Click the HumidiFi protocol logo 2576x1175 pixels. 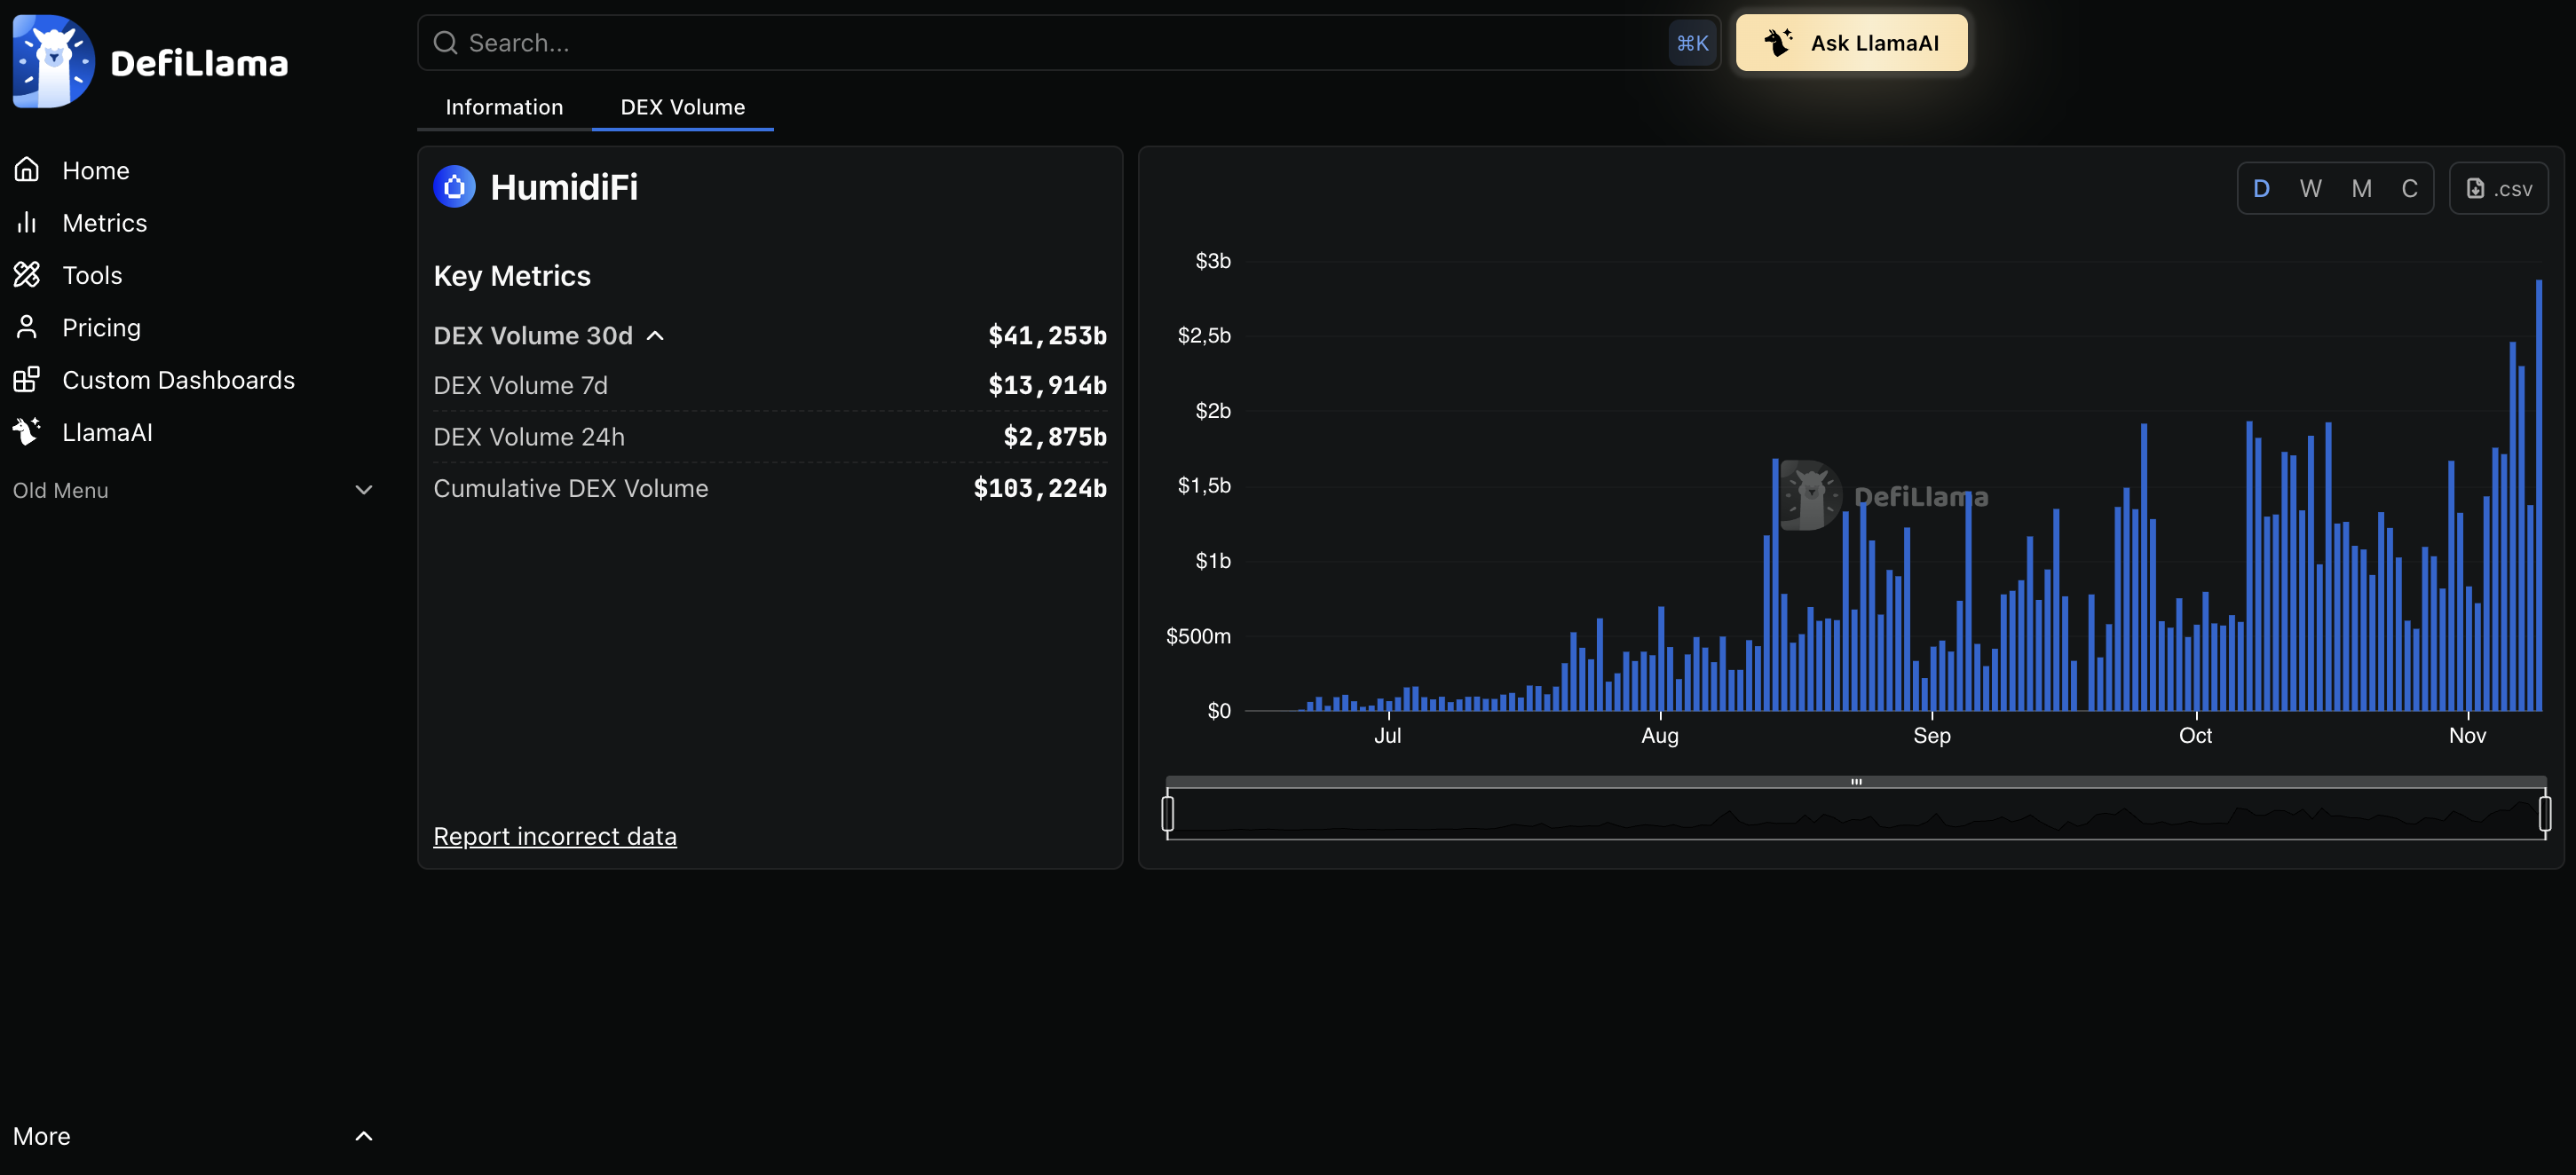coord(454,187)
